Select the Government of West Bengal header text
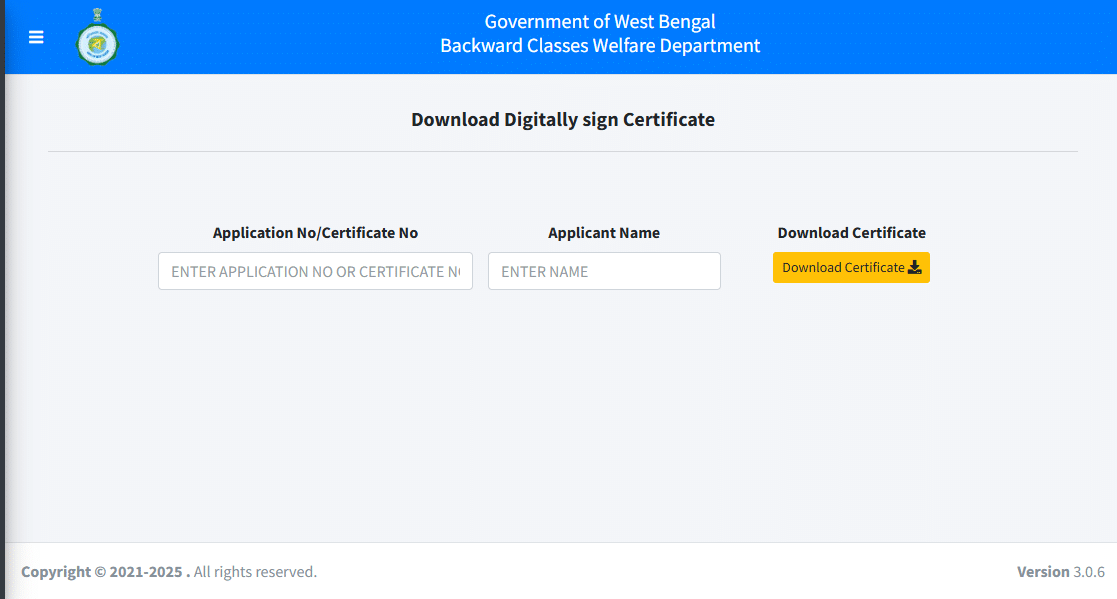Screen dimensions: 1117x599 point(599,21)
